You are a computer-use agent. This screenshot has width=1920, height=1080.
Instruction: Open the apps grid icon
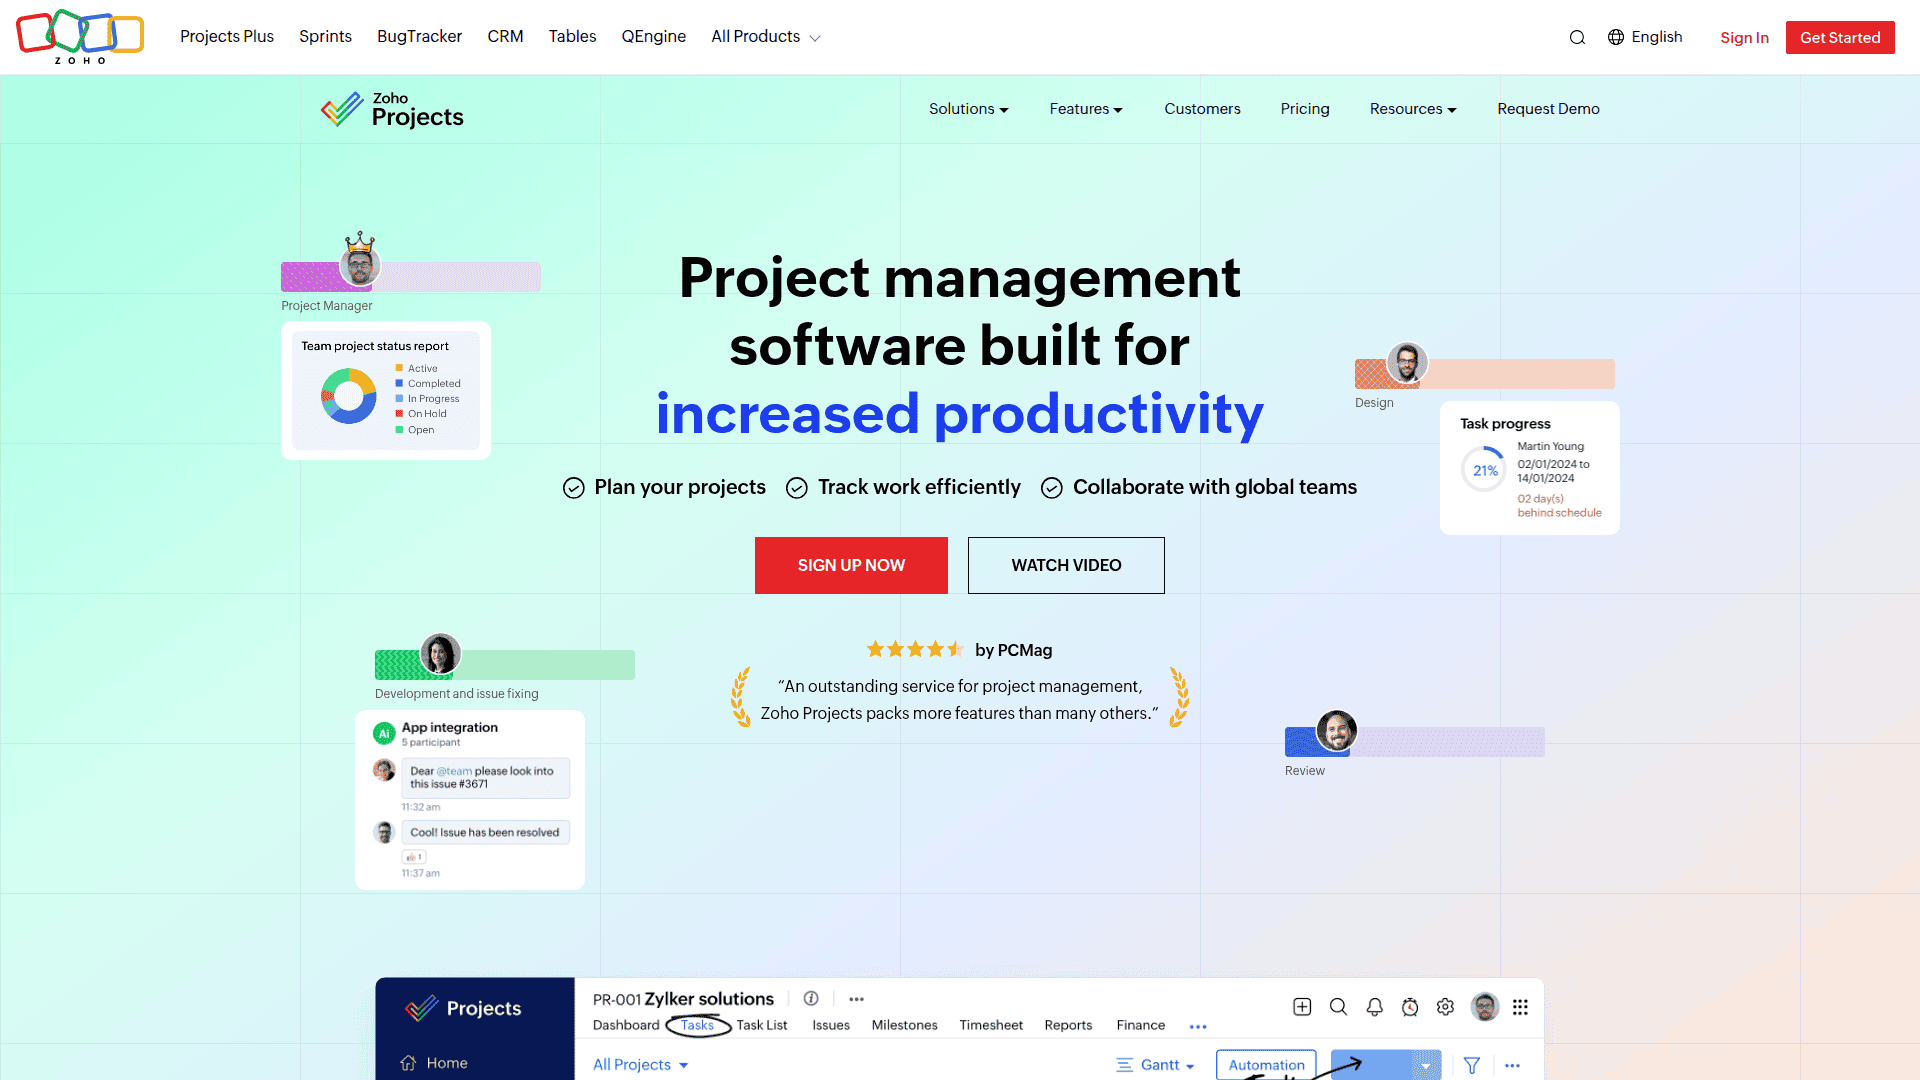click(x=1520, y=1007)
